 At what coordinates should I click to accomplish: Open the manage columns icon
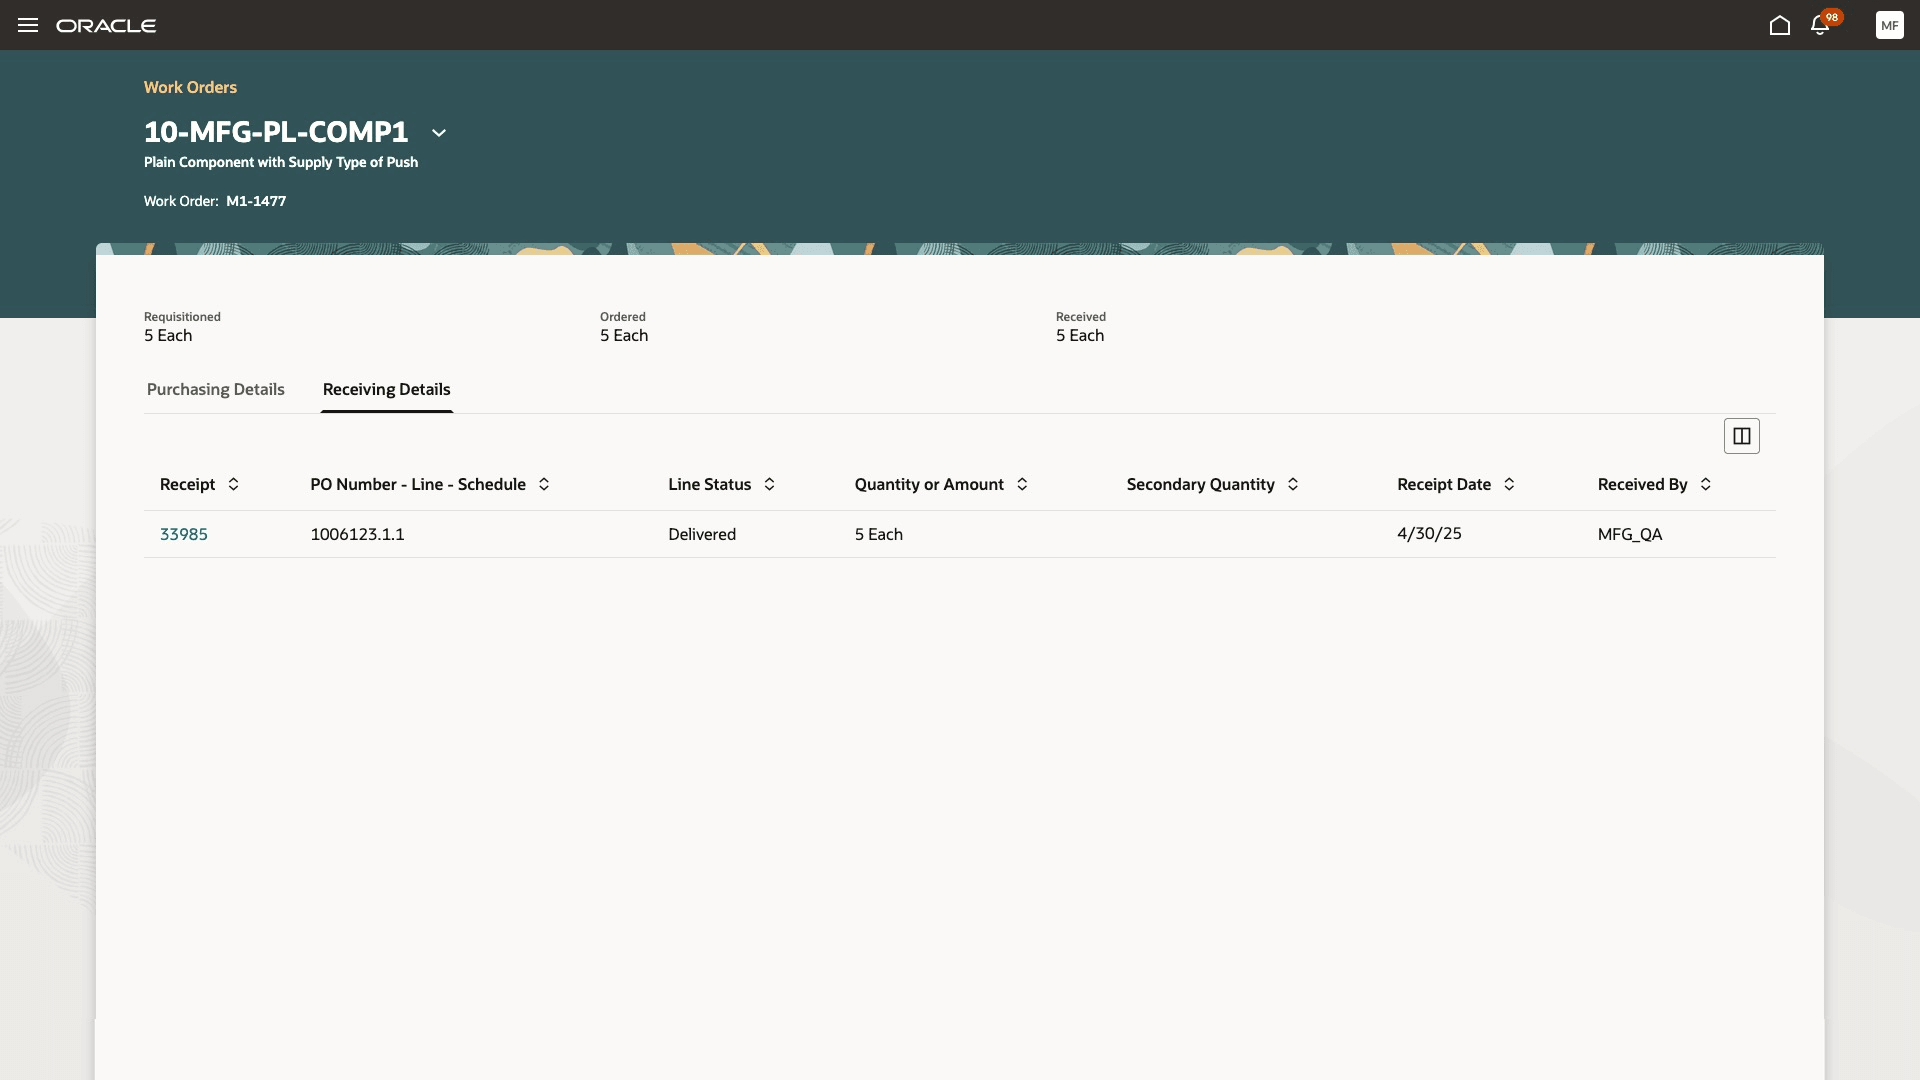pos(1741,436)
